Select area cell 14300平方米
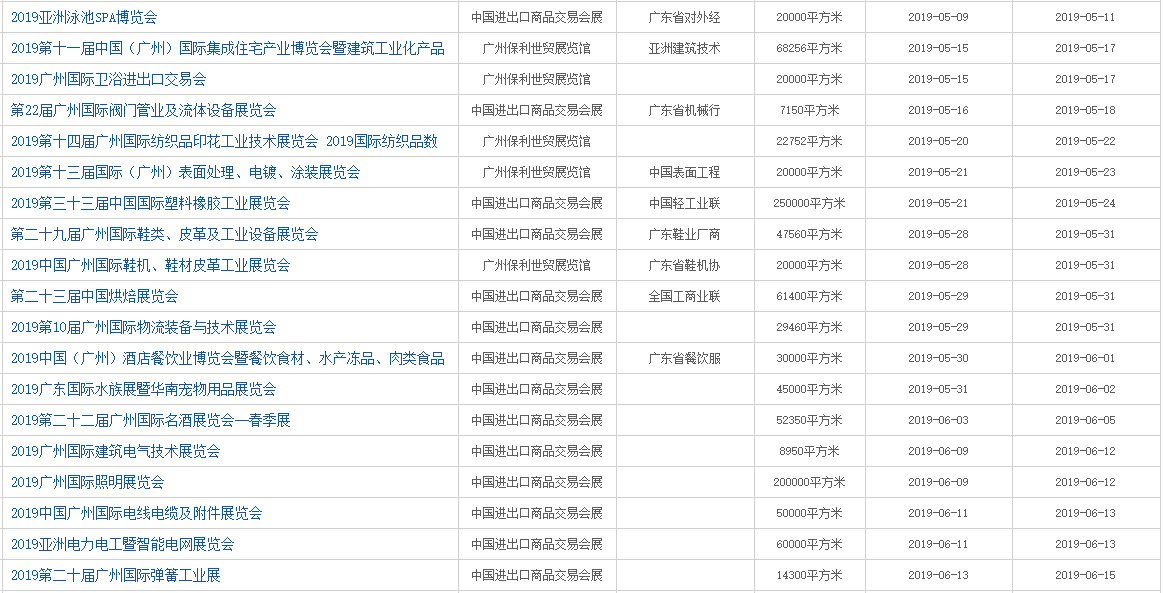This screenshot has height=593, width=1164. pyautogui.click(x=809, y=575)
